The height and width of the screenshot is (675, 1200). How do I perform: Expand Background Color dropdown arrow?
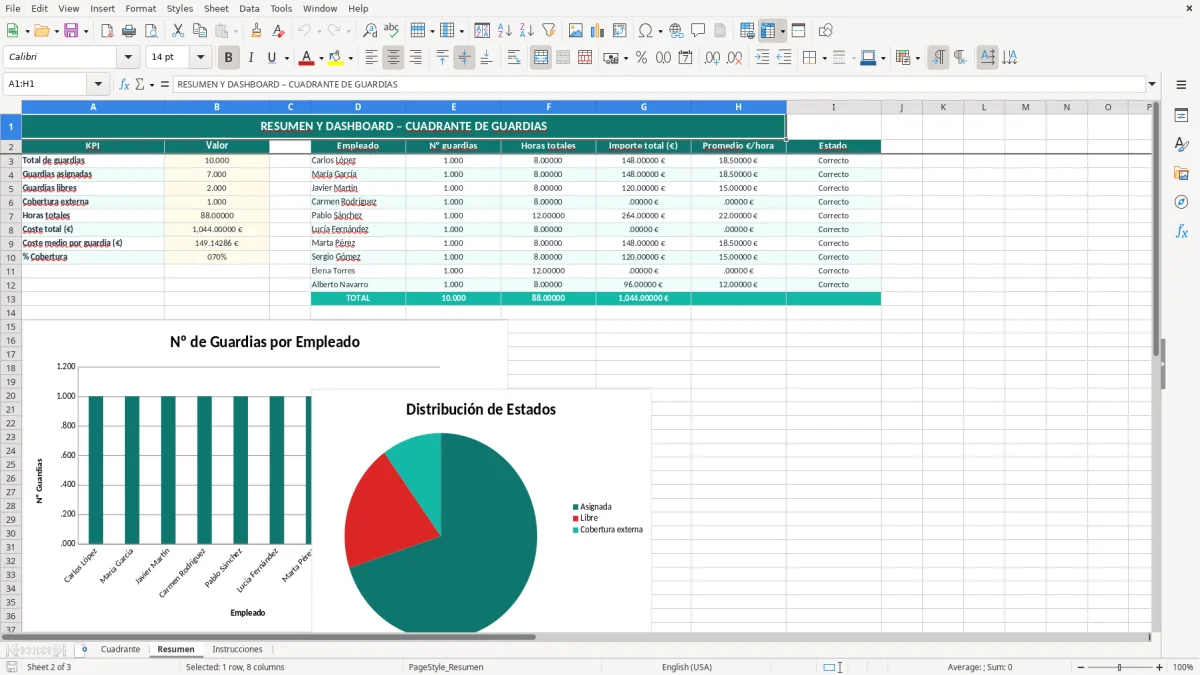[x=350, y=58]
